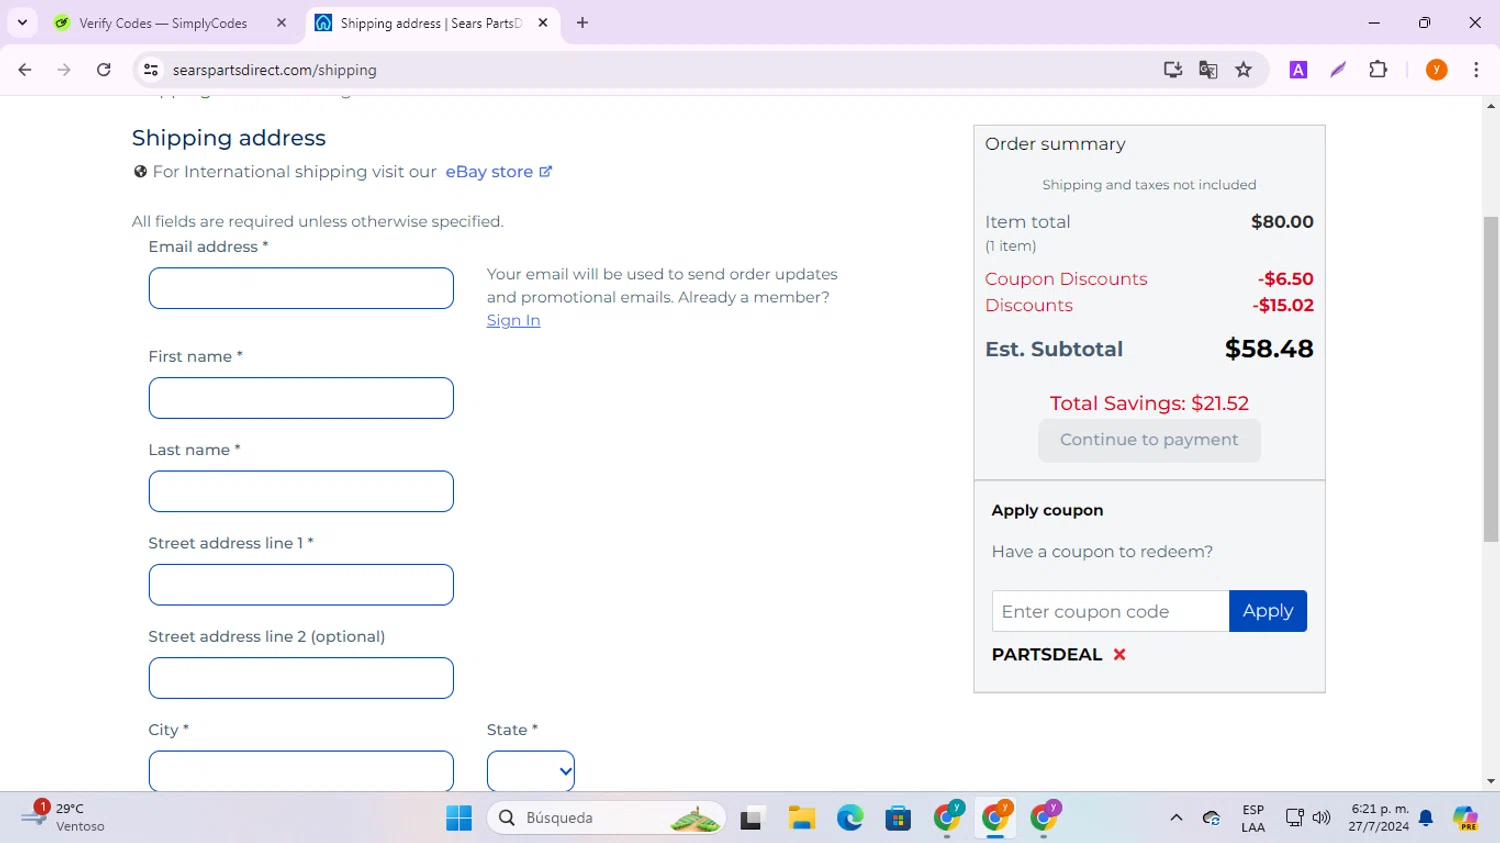The image size is (1500, 843).
Task: Open the Task View taskbar icon
Action: coord(751,818)
